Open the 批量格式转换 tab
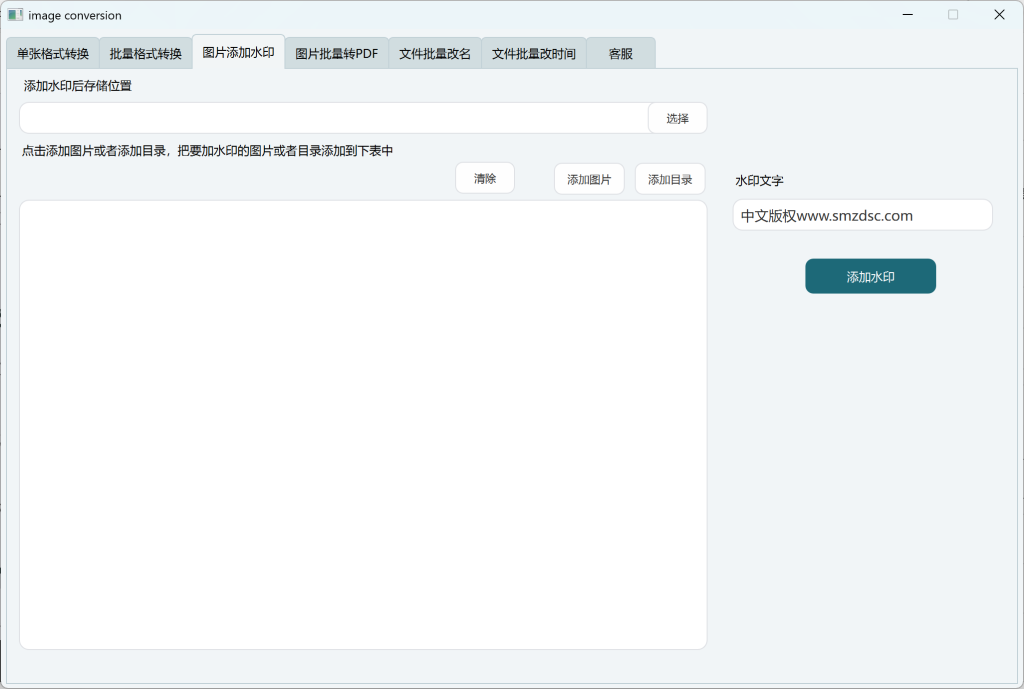Screen dimensions: 1024x689 coord(146,54)
